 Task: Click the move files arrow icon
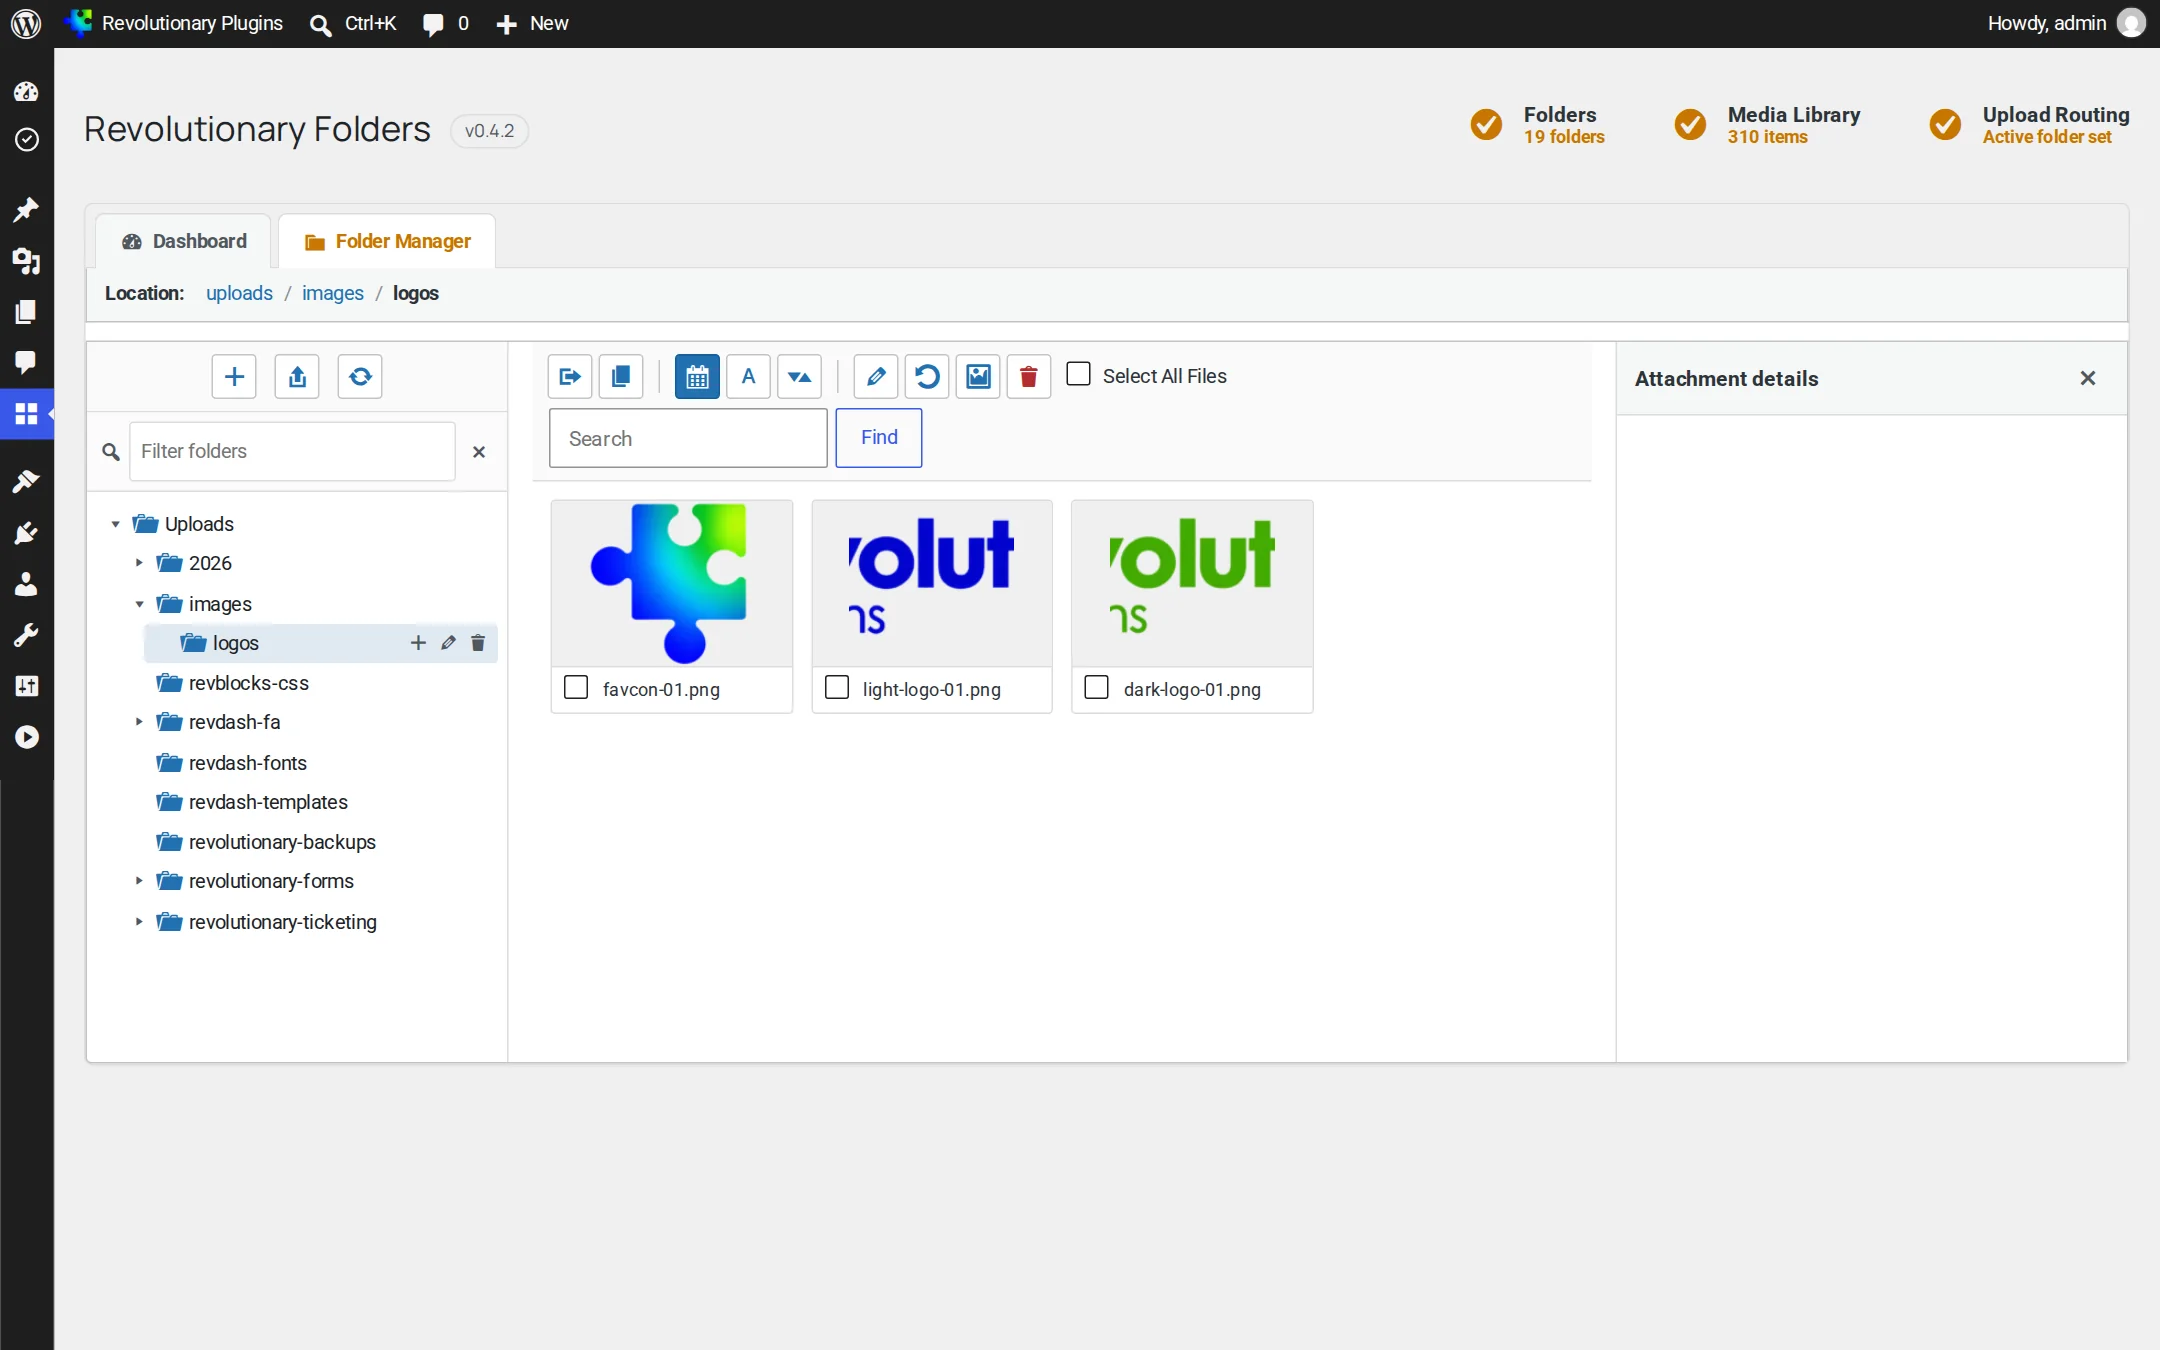(570, 377)
